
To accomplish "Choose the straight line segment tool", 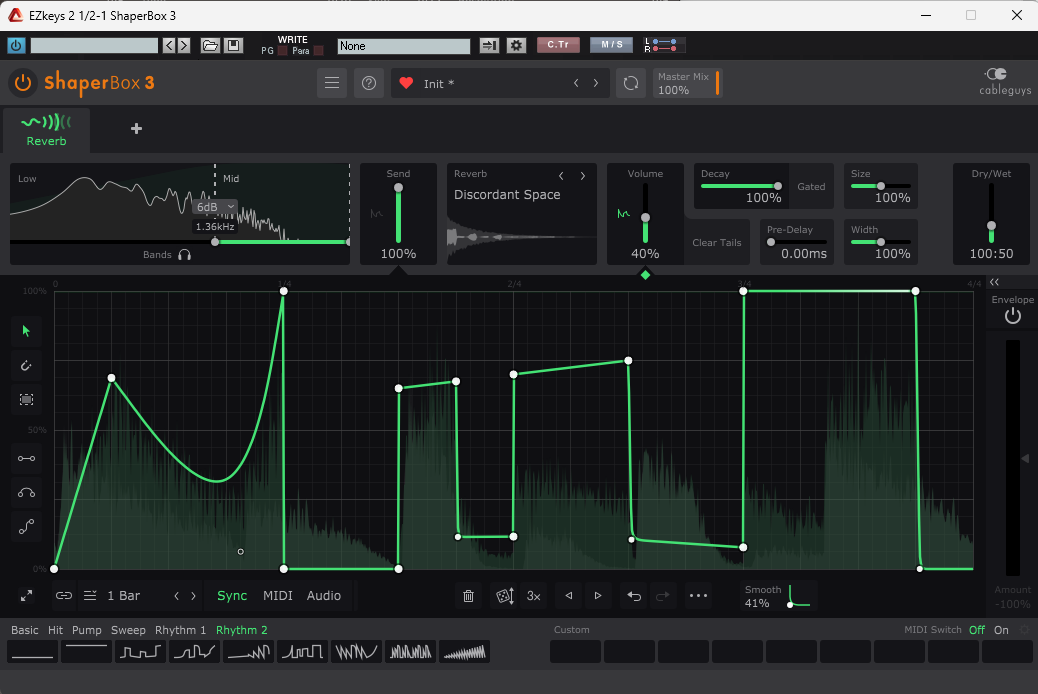I will [x=26, y=458].
